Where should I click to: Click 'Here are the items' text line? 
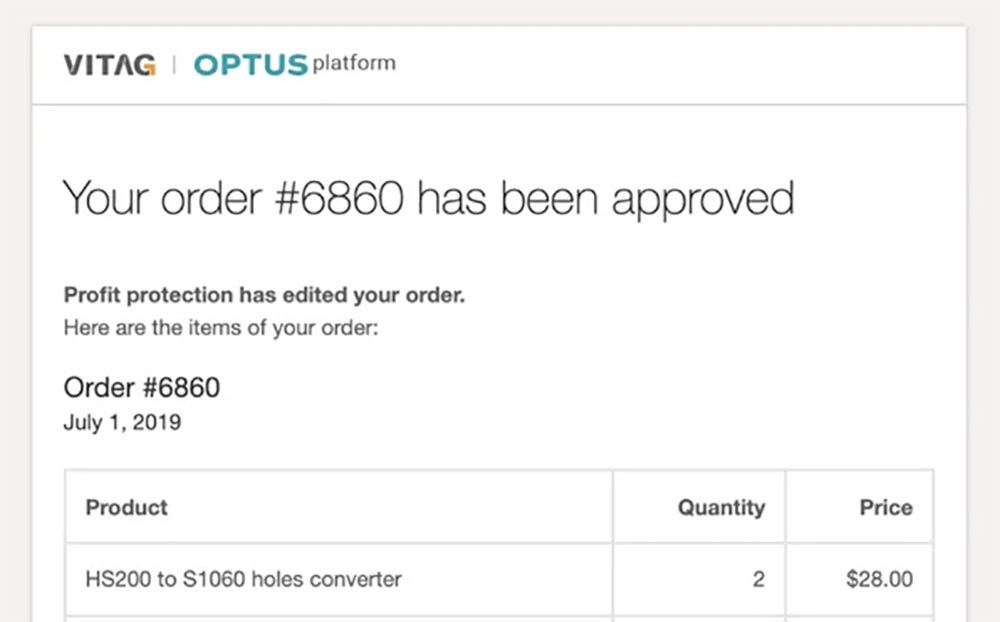click(220, 327)
